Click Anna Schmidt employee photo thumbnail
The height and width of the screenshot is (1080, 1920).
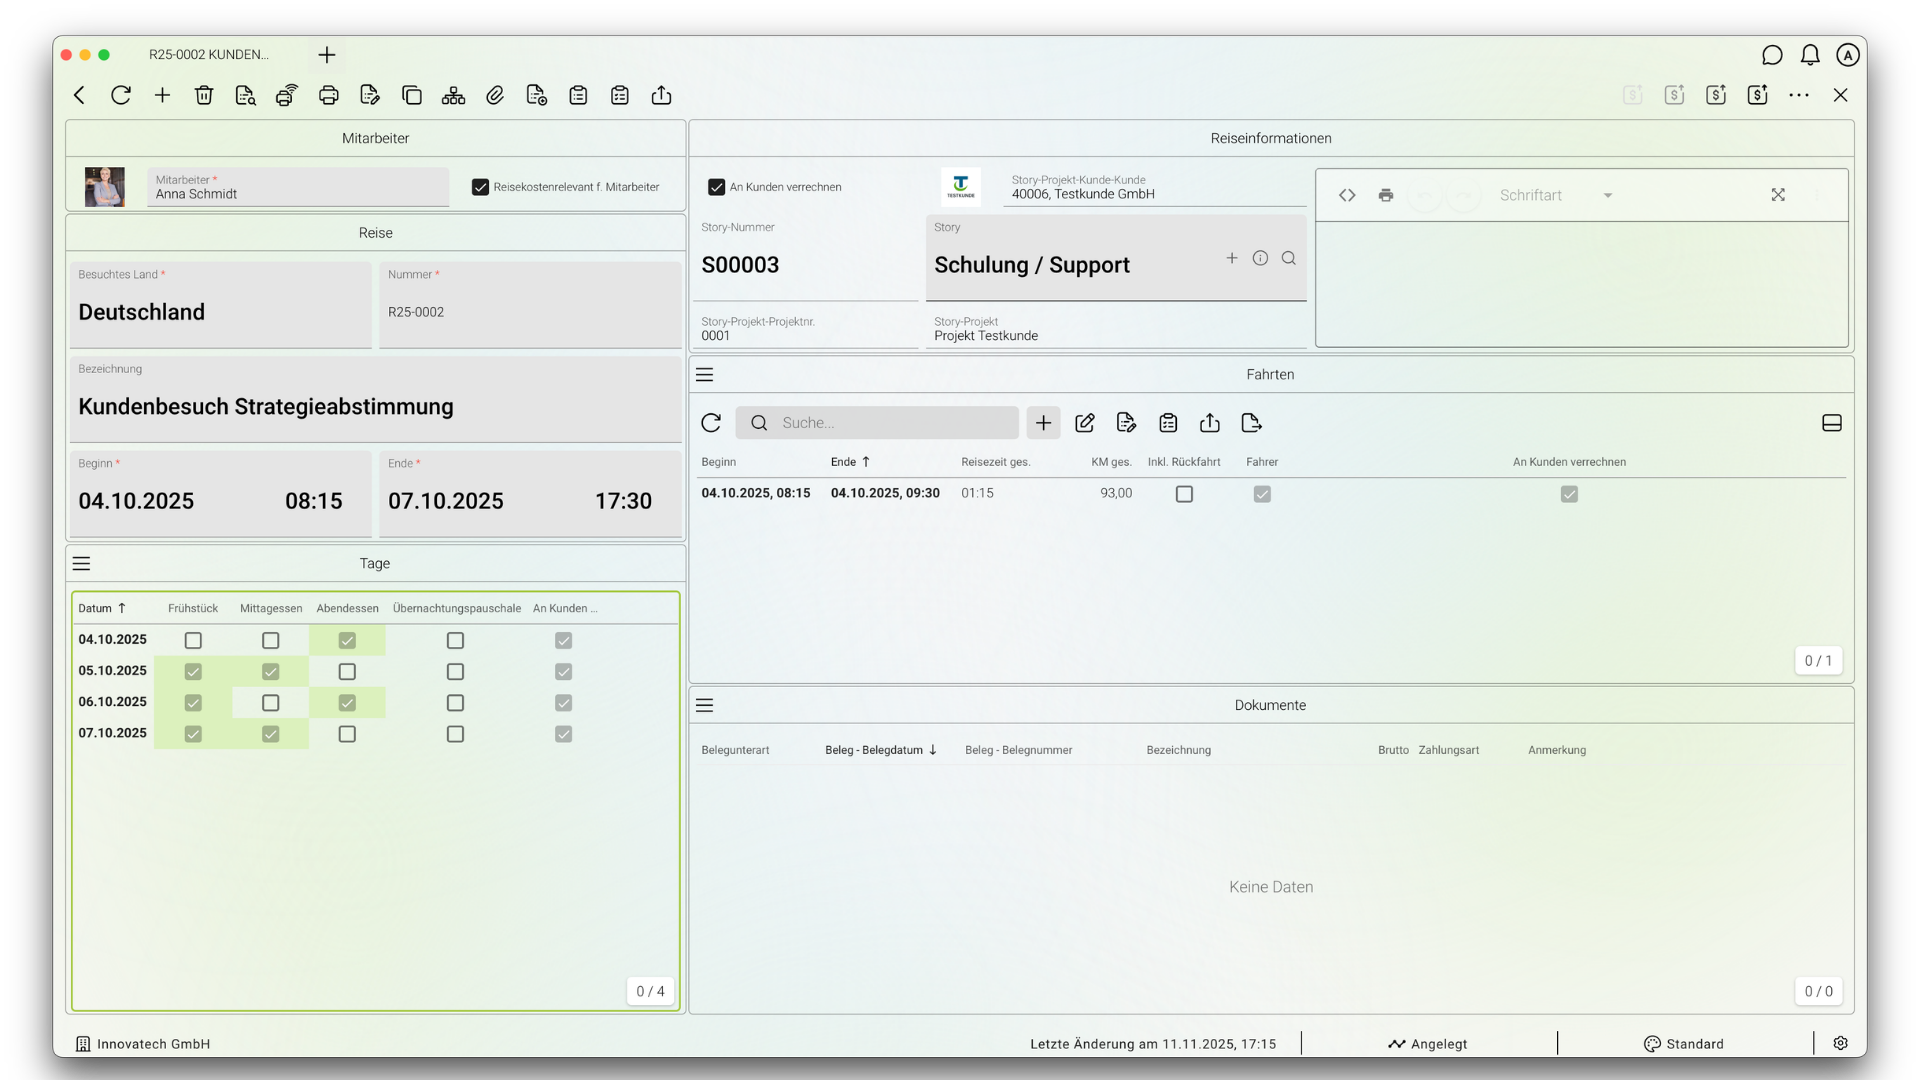click(x=105, y=187)
